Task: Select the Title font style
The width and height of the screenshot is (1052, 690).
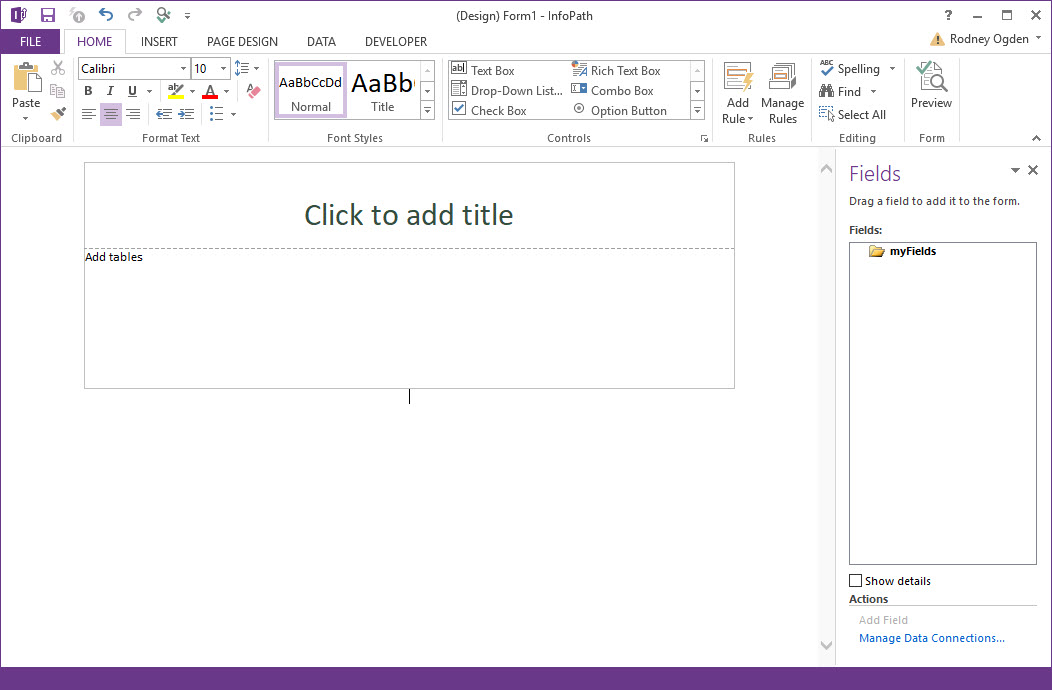Action: click(x=382, y=91)
